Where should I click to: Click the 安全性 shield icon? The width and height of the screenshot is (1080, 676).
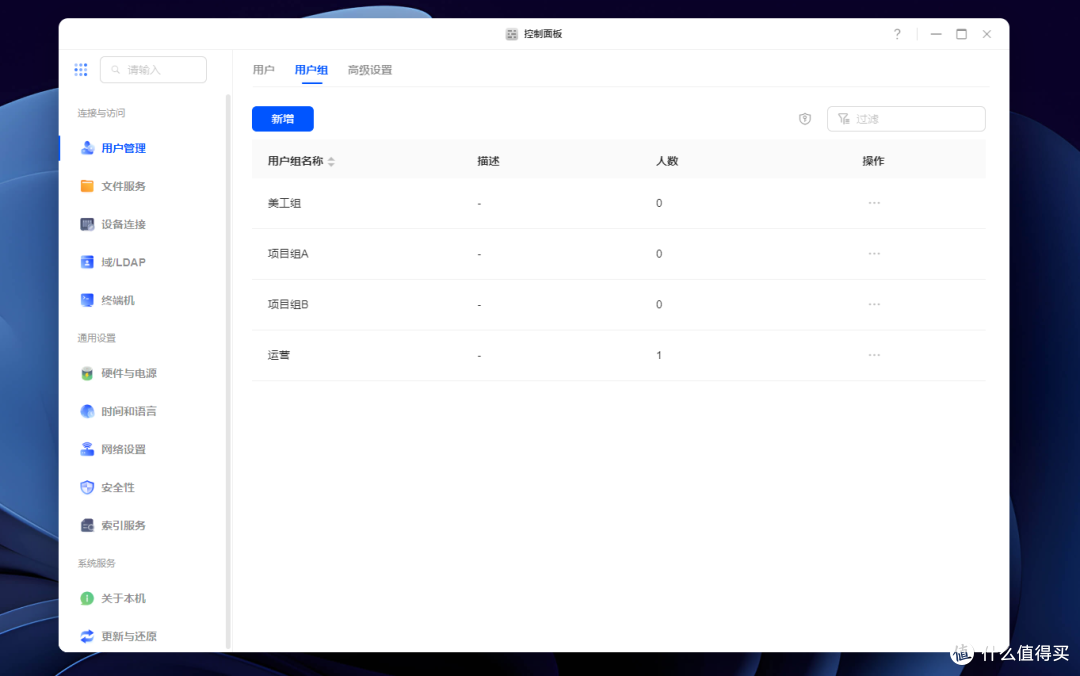[87, 487]
